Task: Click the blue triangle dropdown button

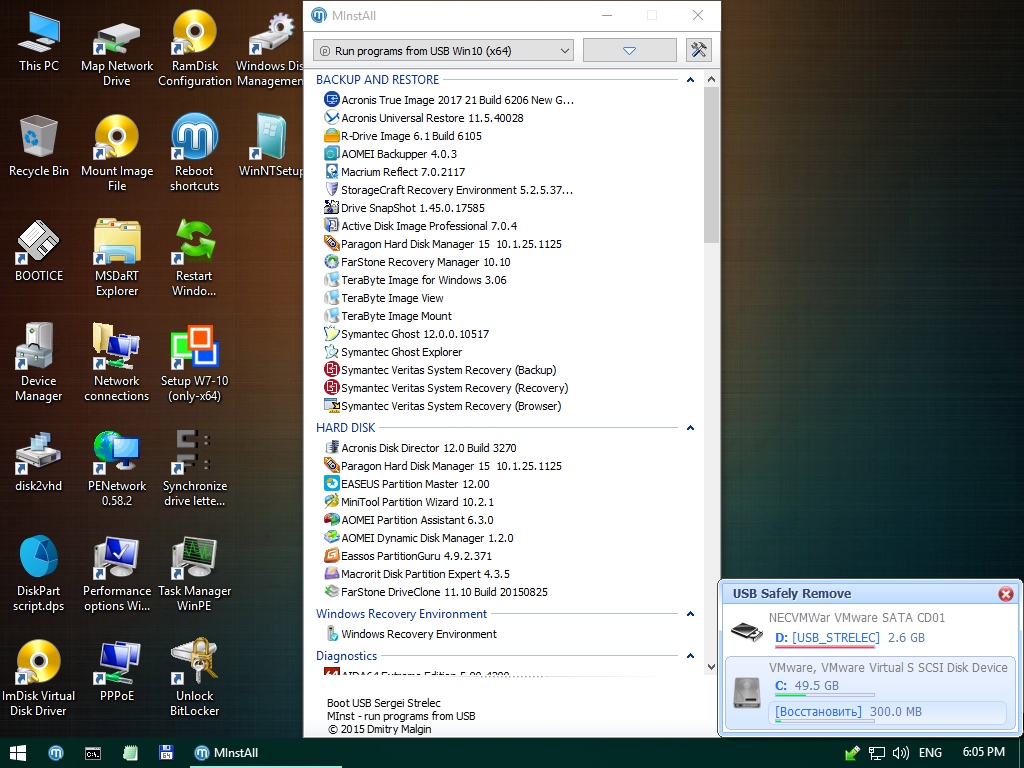Action: (630, 50)
